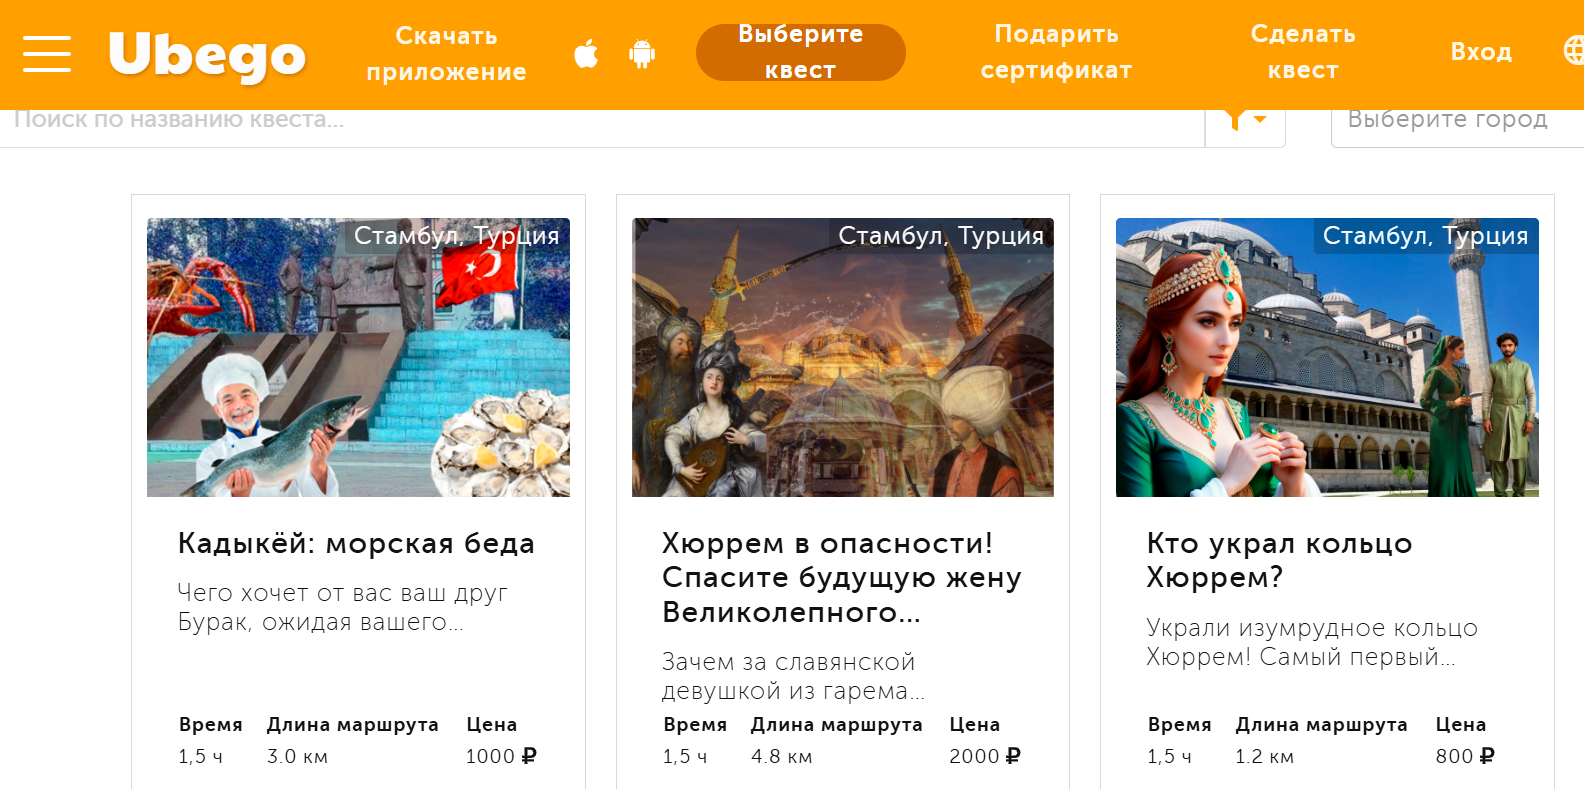Open Подарить сертификат menu item

(1056, 52)
